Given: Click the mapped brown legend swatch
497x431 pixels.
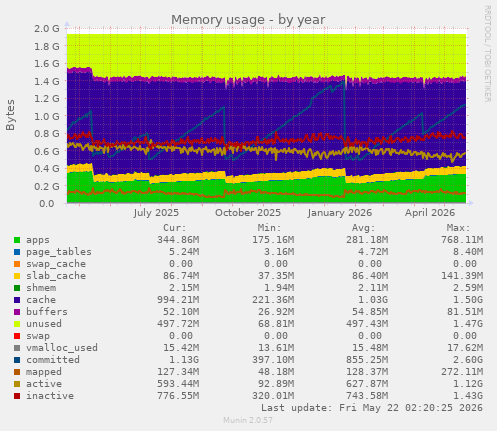Looking at the screenshot, I should pos(17,372).
